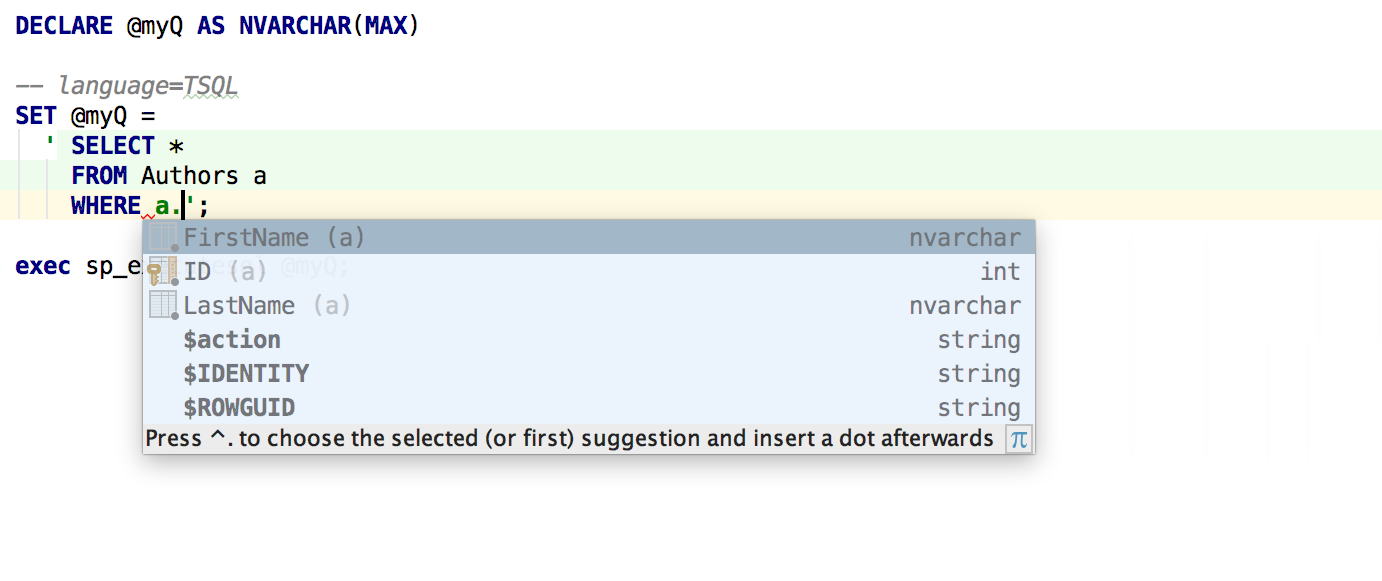Image resolution: width=1382 pixels, height=581 pixels.
Task: Click the SELECT keyword in the string
Action: [x=113, y=146]
